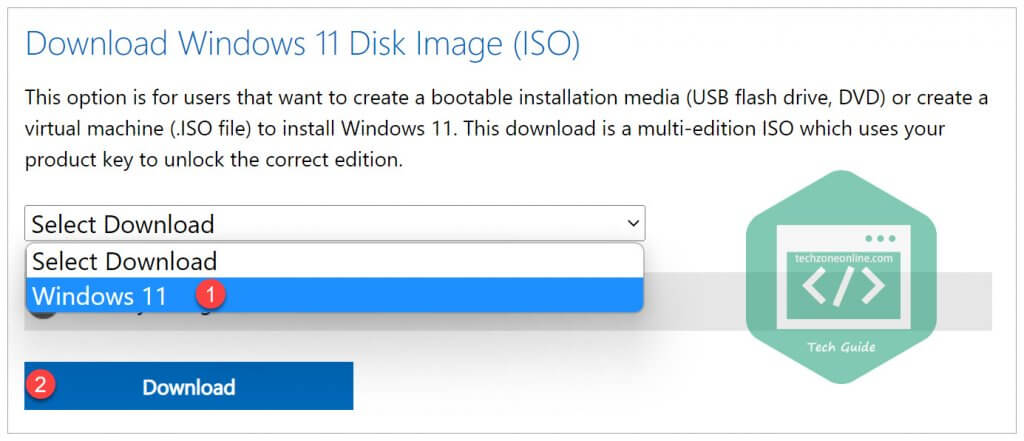This screenshot has height=441, width=1024.
Task: Click the techzoneonline.com watermark text
Action: click(844, 258)
